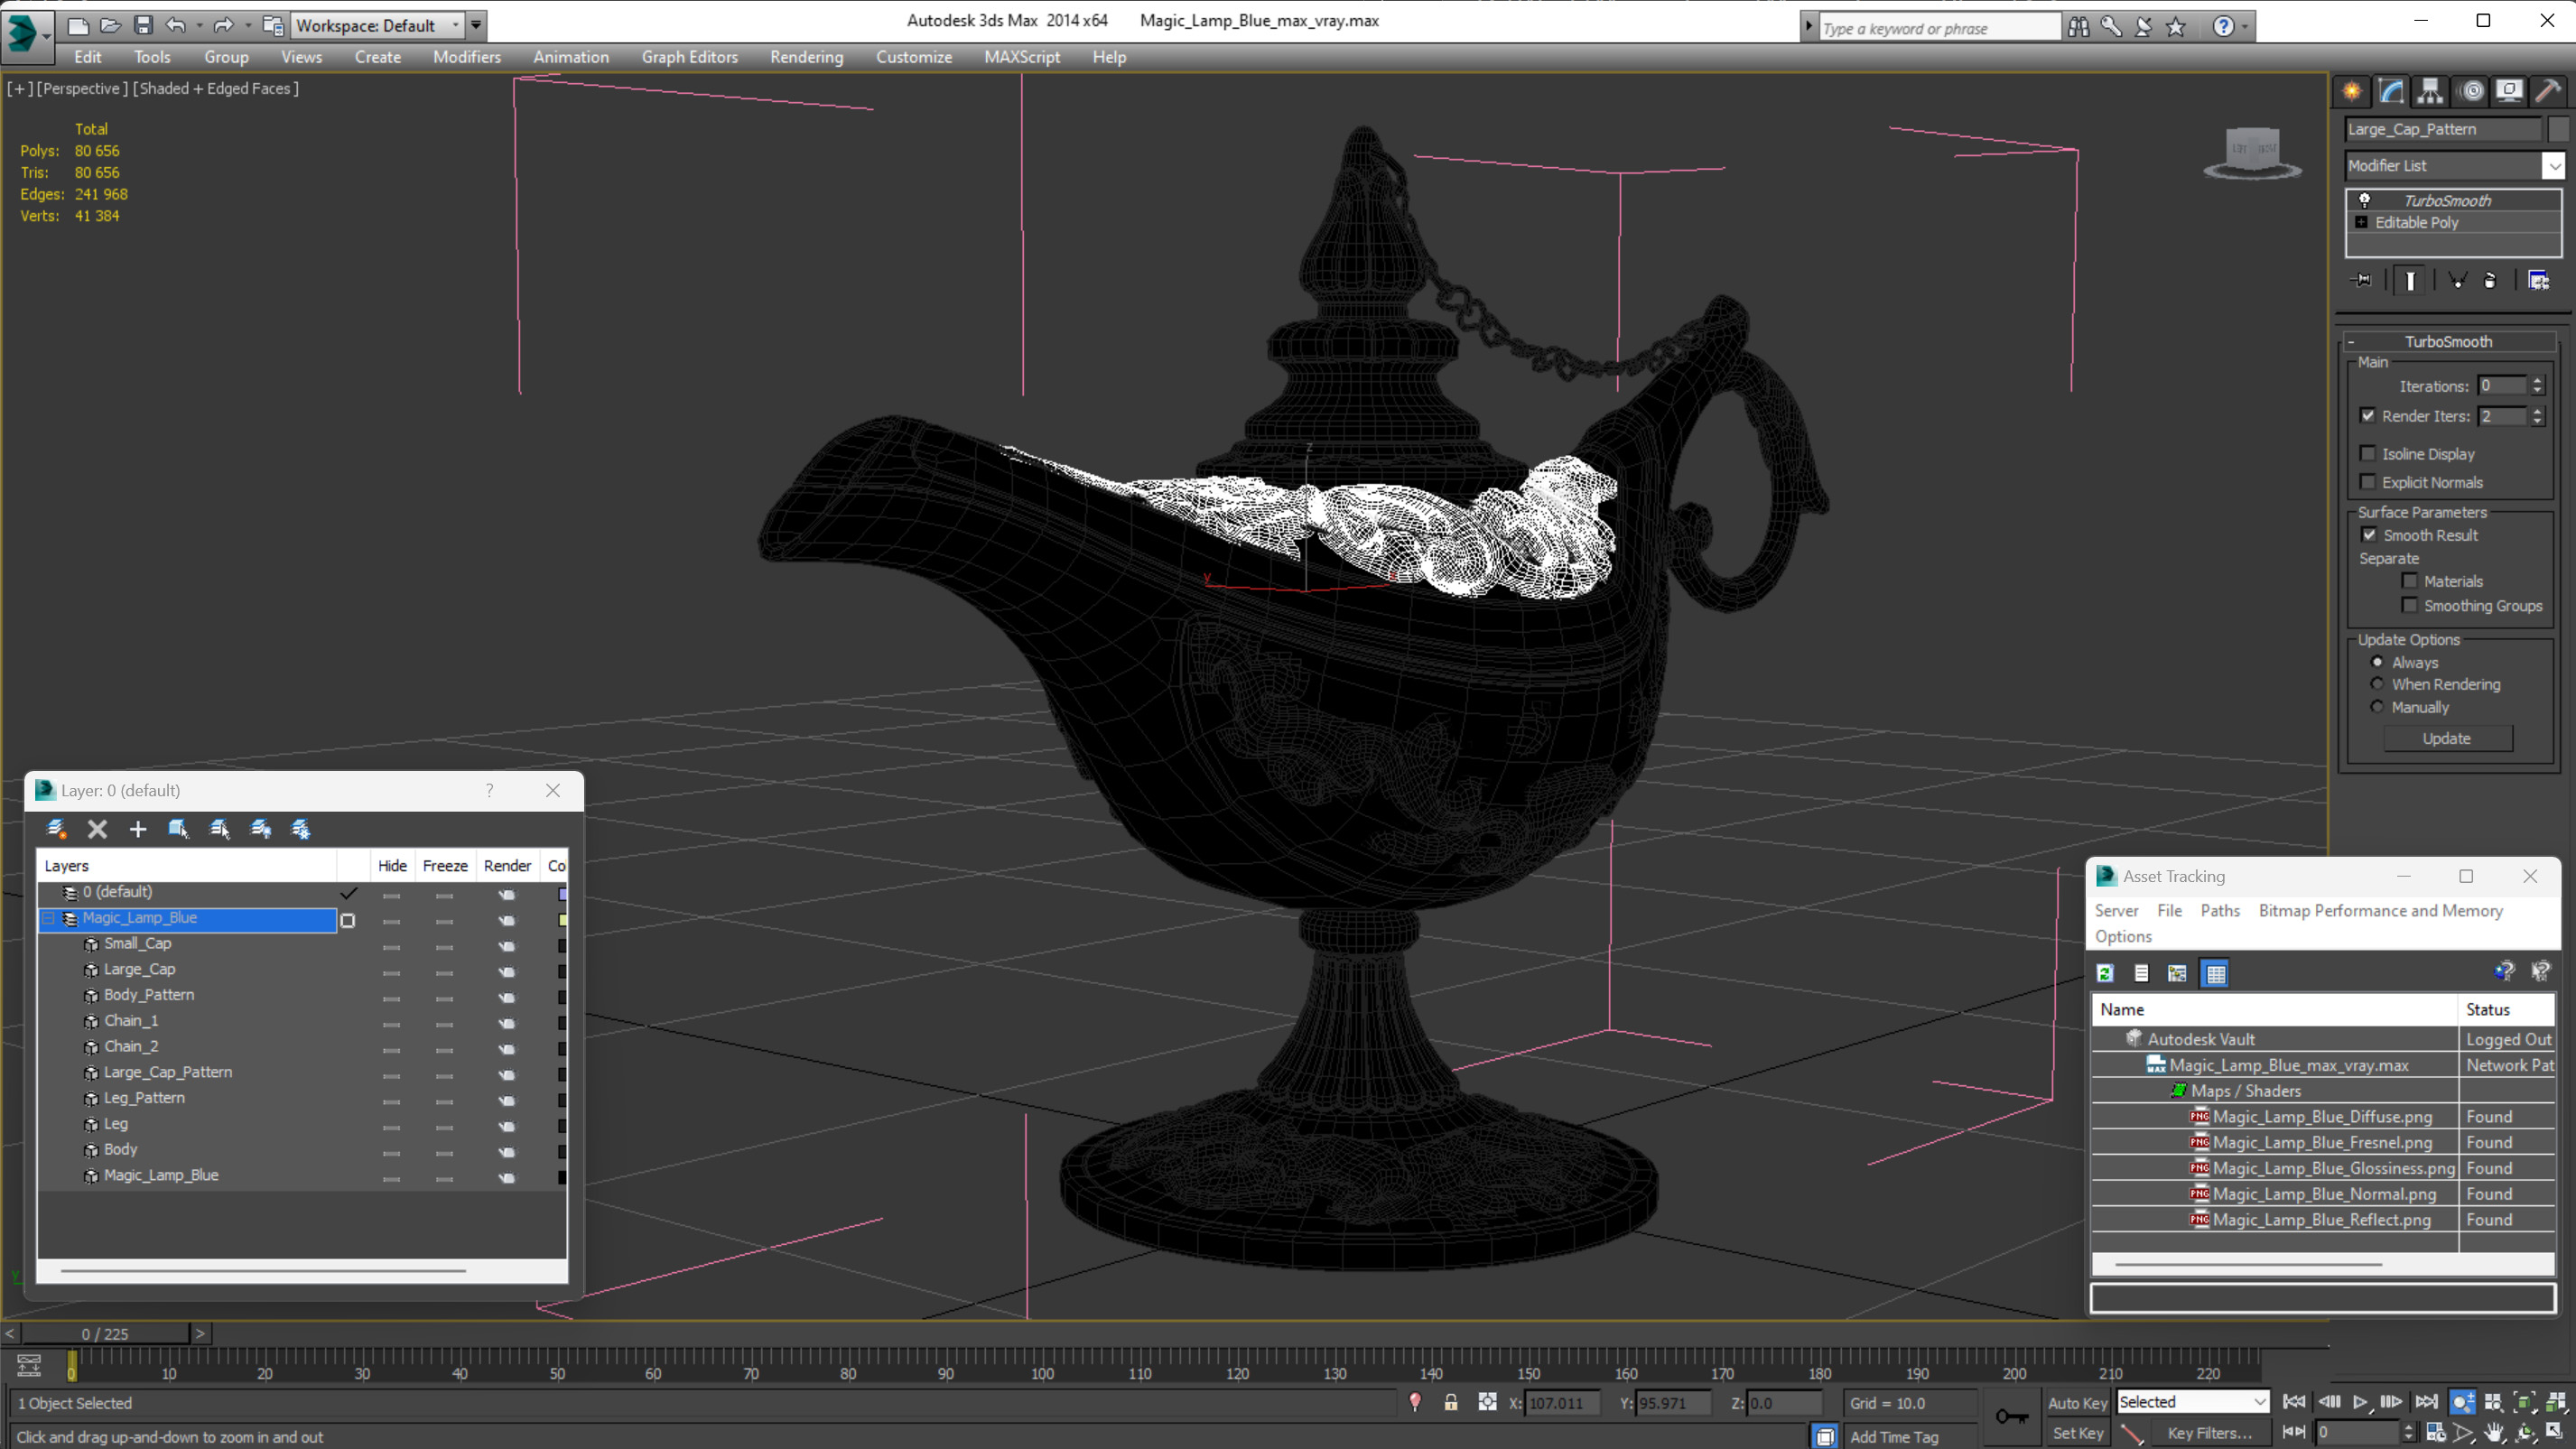Click the Save File toolbar icon

143,25
